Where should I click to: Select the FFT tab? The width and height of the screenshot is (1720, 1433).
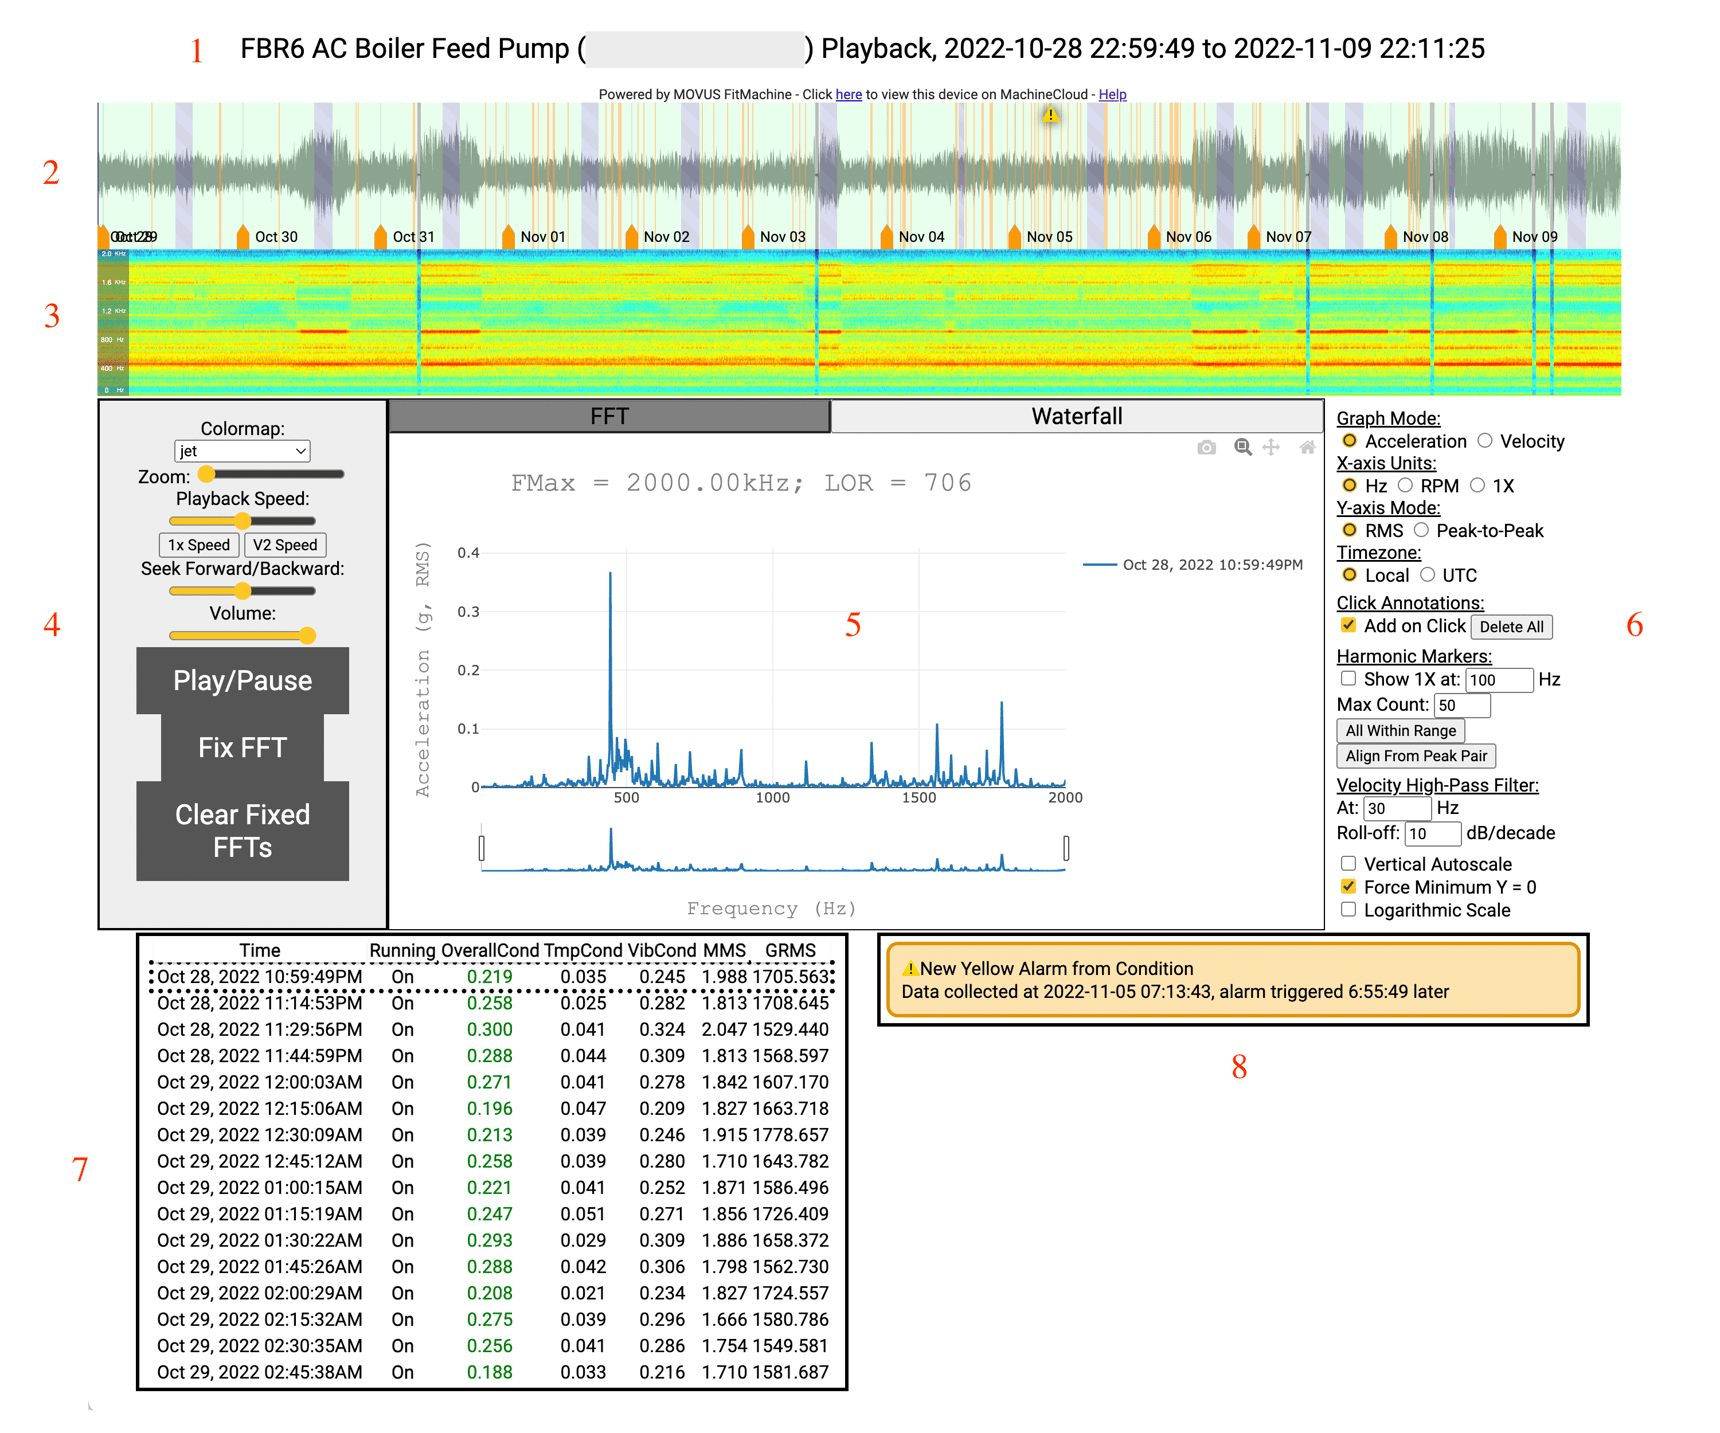click(609, 417)
